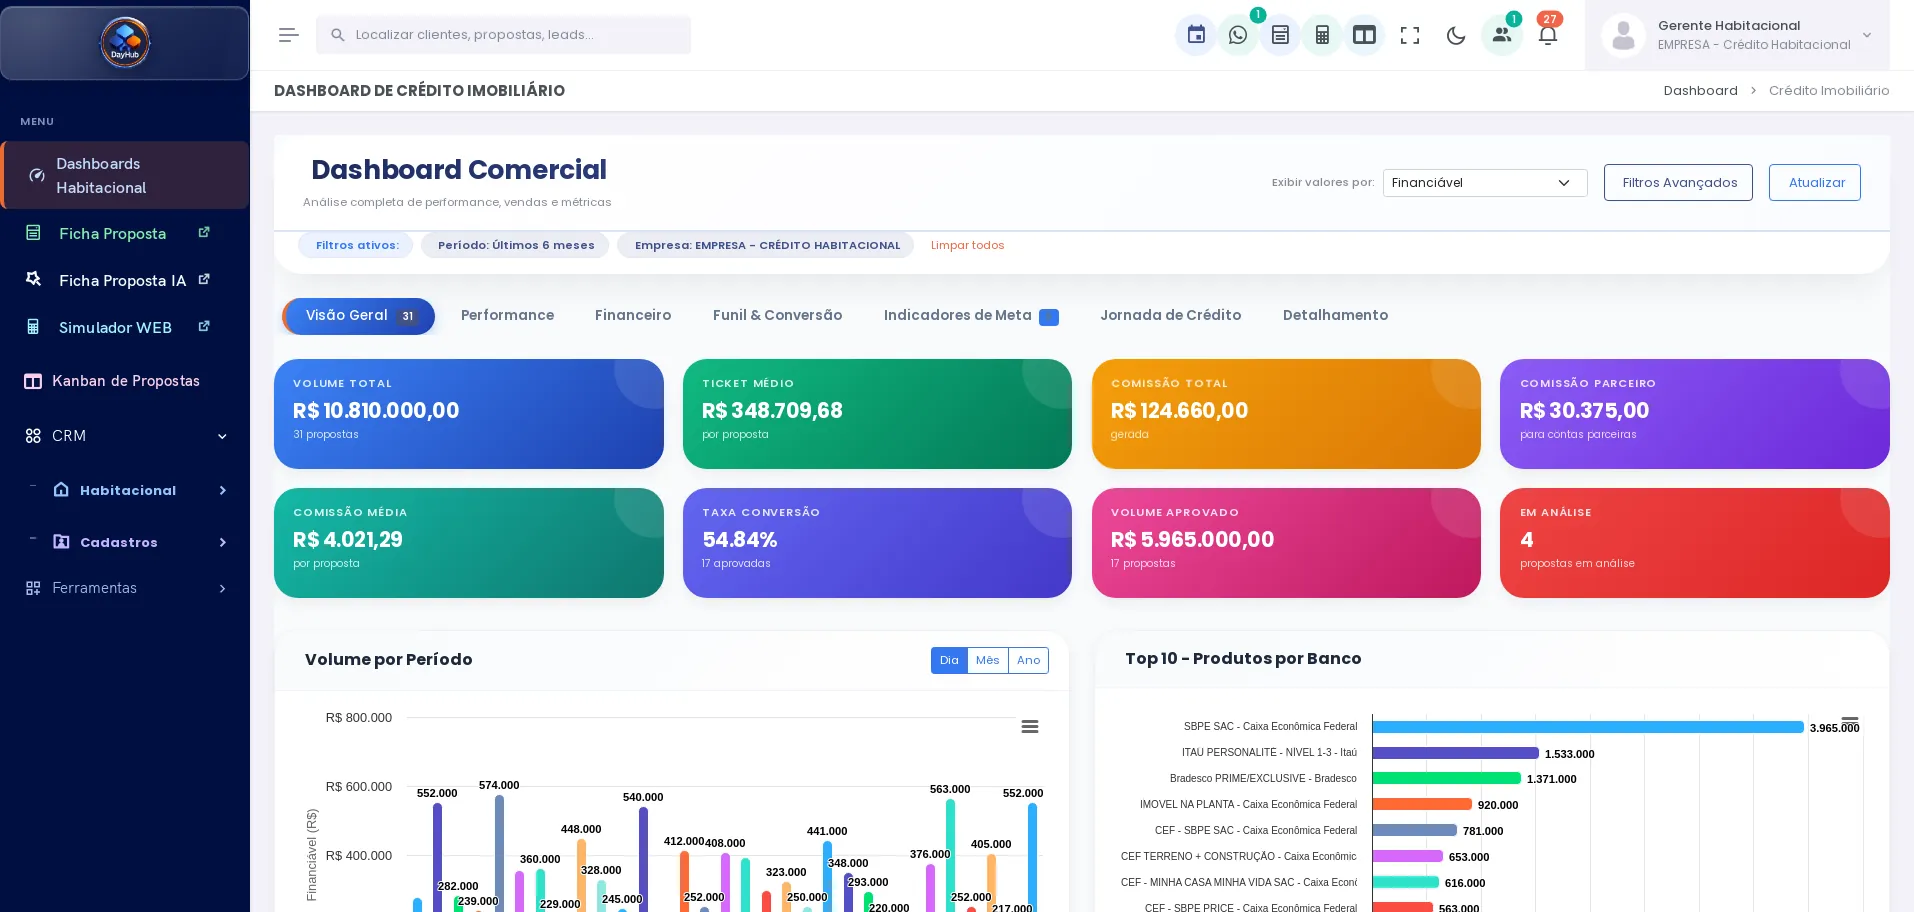This screenshot has height=912, width=1914.
Task: Open Ficha Proposta sidebar item
Action: [x=125, y=233]
